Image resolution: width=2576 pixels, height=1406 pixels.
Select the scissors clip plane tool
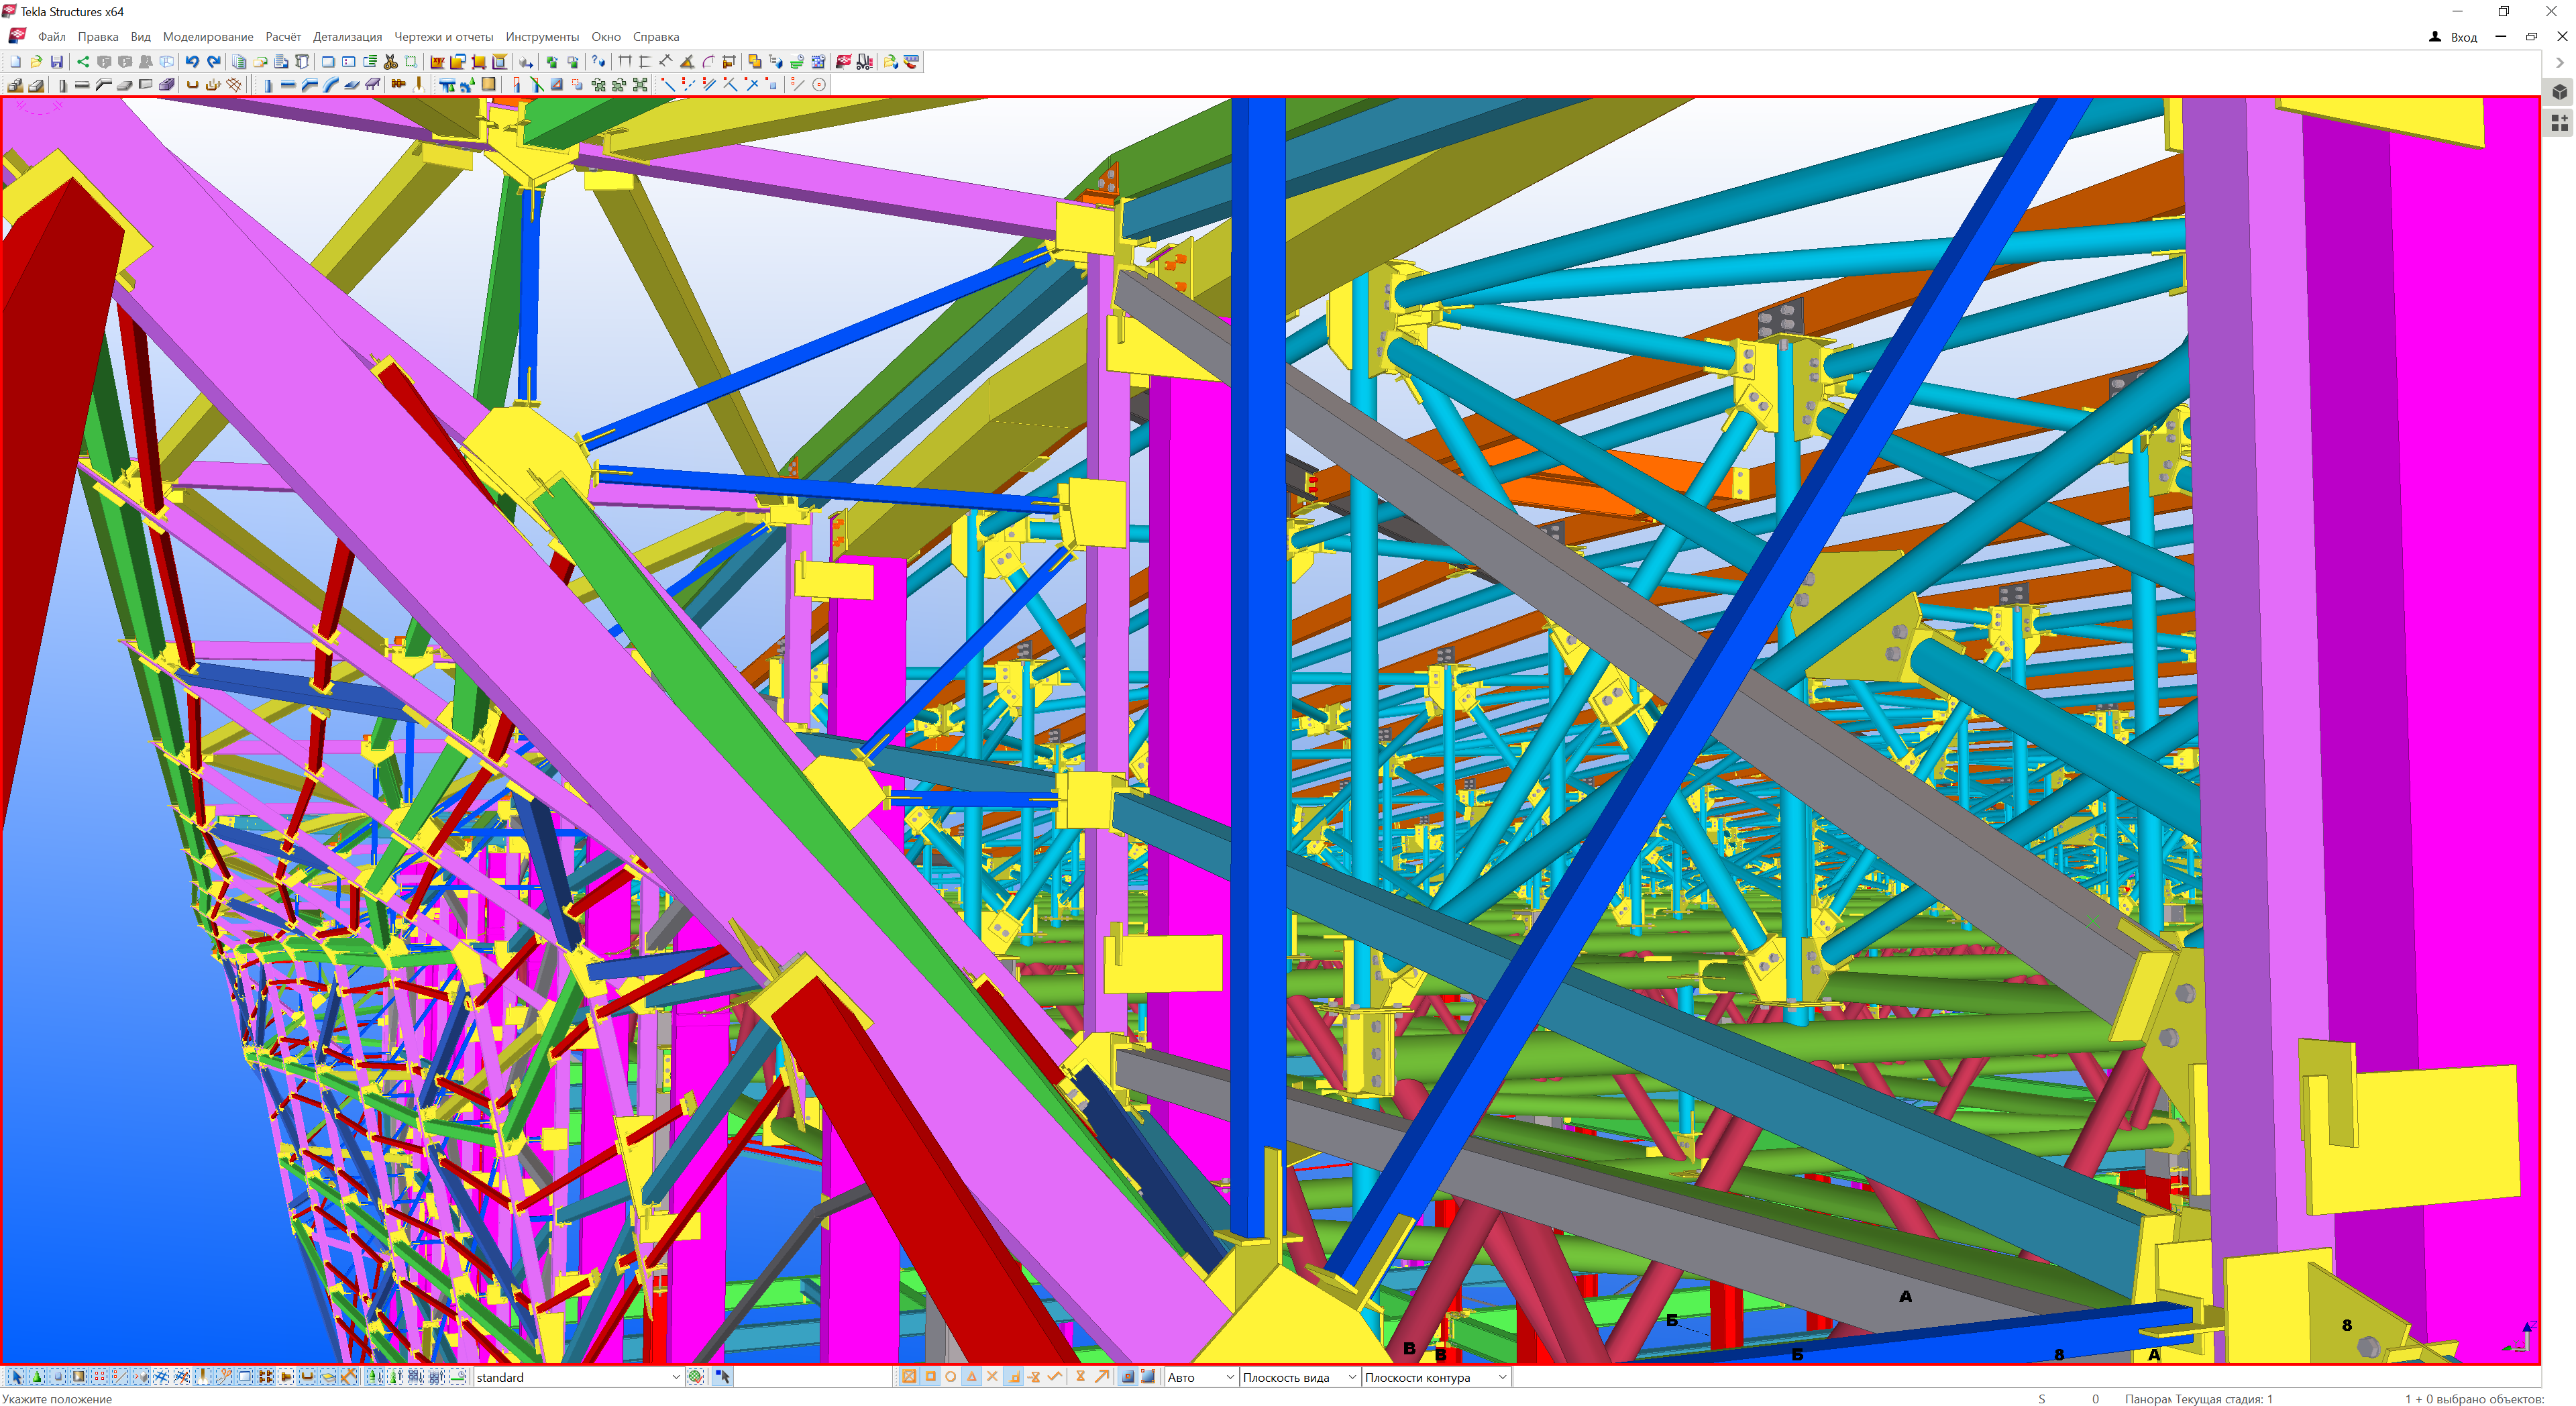tap(390, 62)
